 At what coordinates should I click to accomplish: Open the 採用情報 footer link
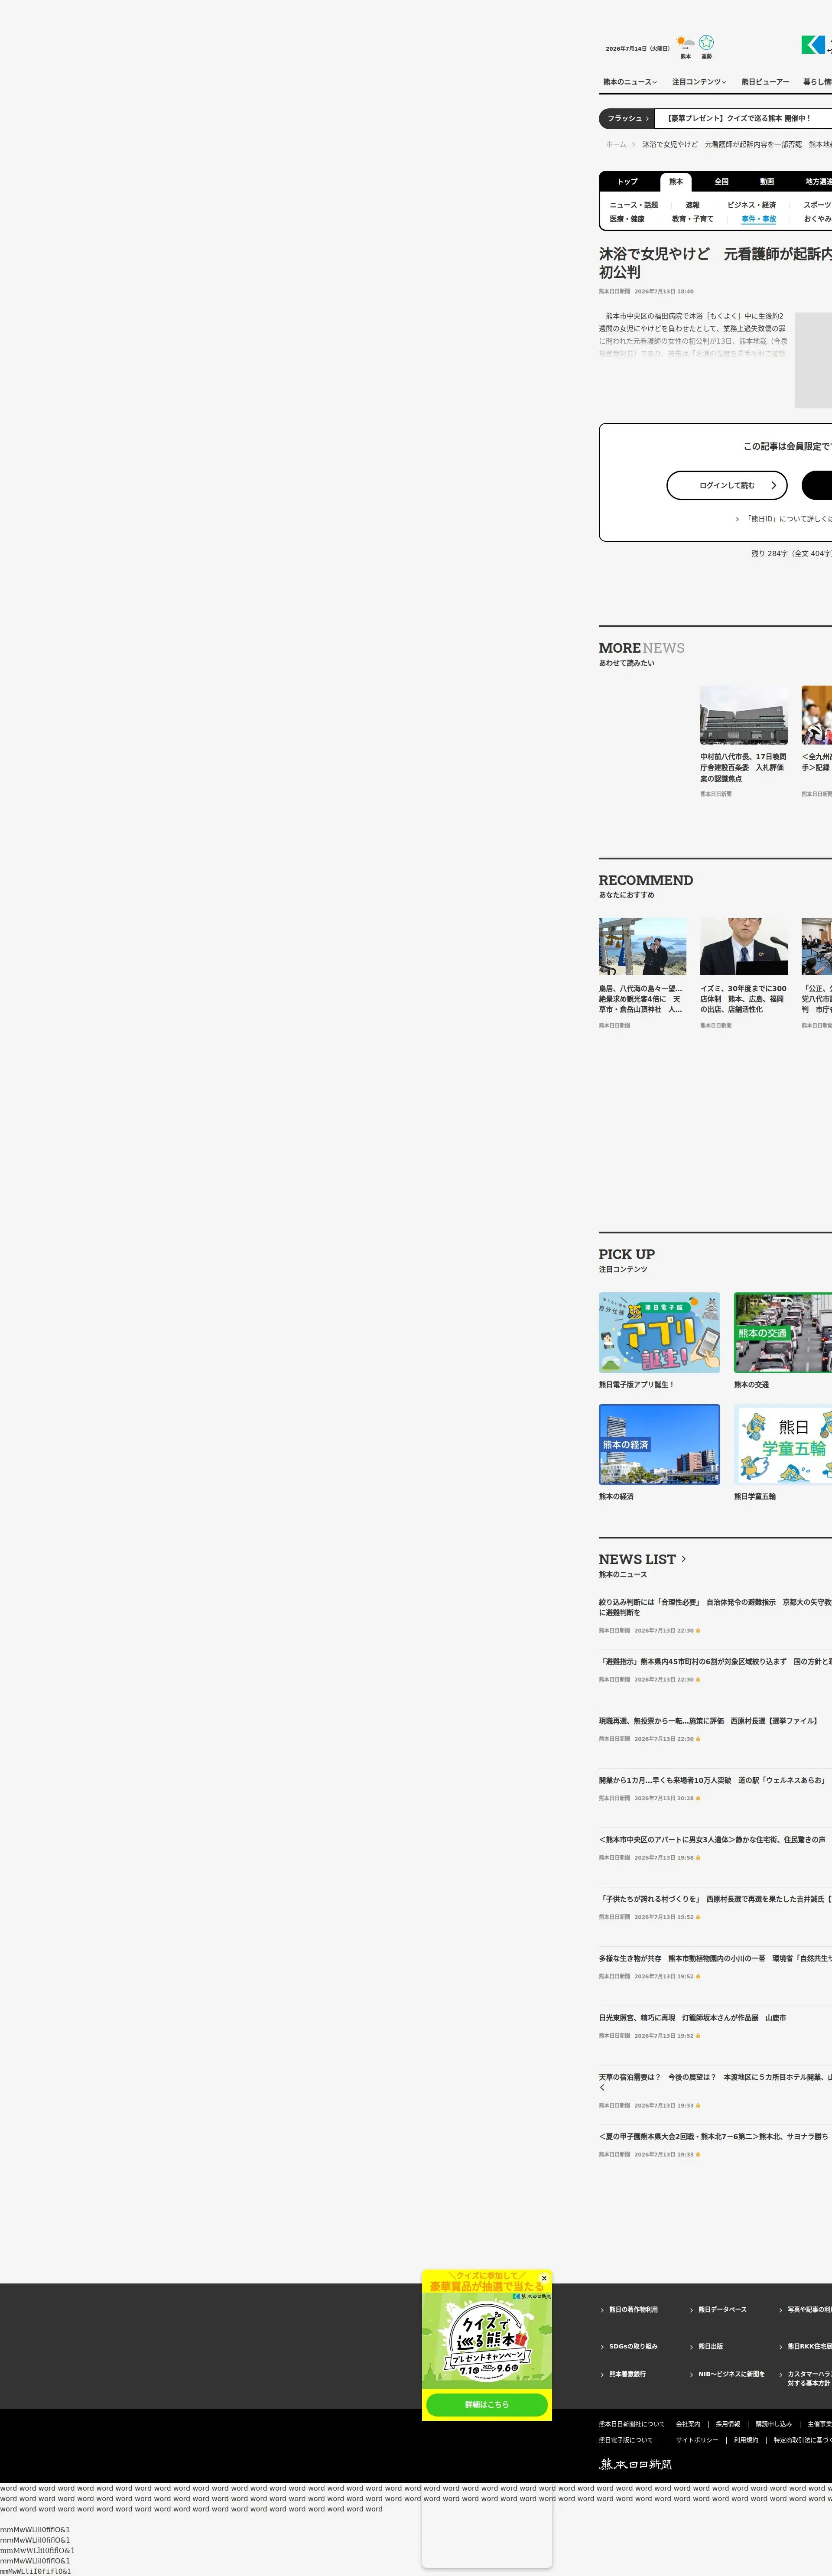tap(728, 2424)
